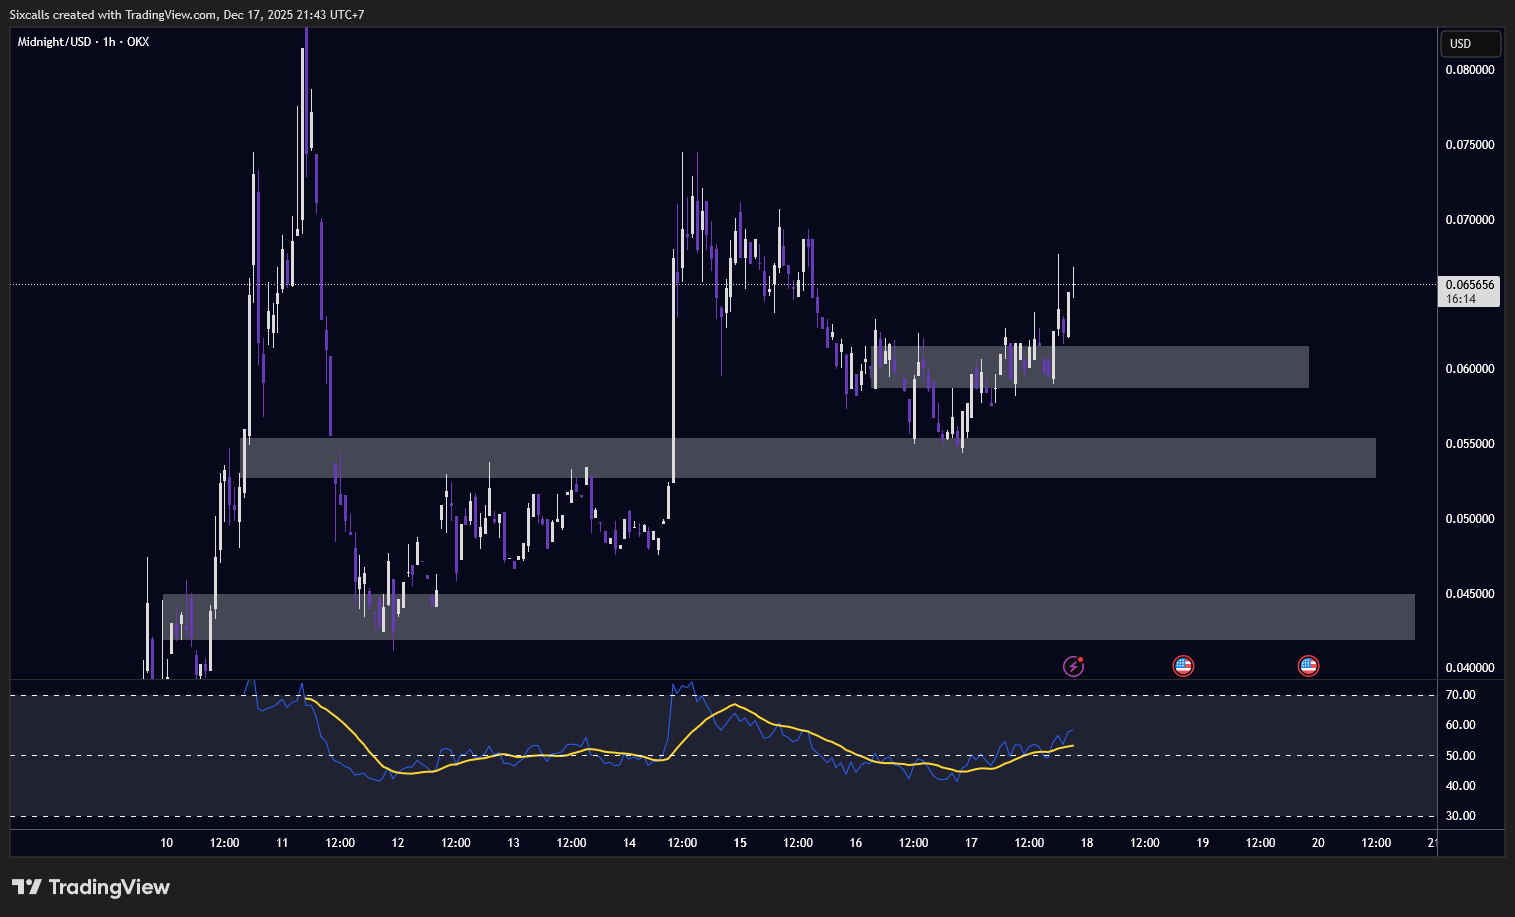Viewport: 1515px width, 917px height.
Task: Open the US flag event icon before date 20
Action: click(1308, 666)
